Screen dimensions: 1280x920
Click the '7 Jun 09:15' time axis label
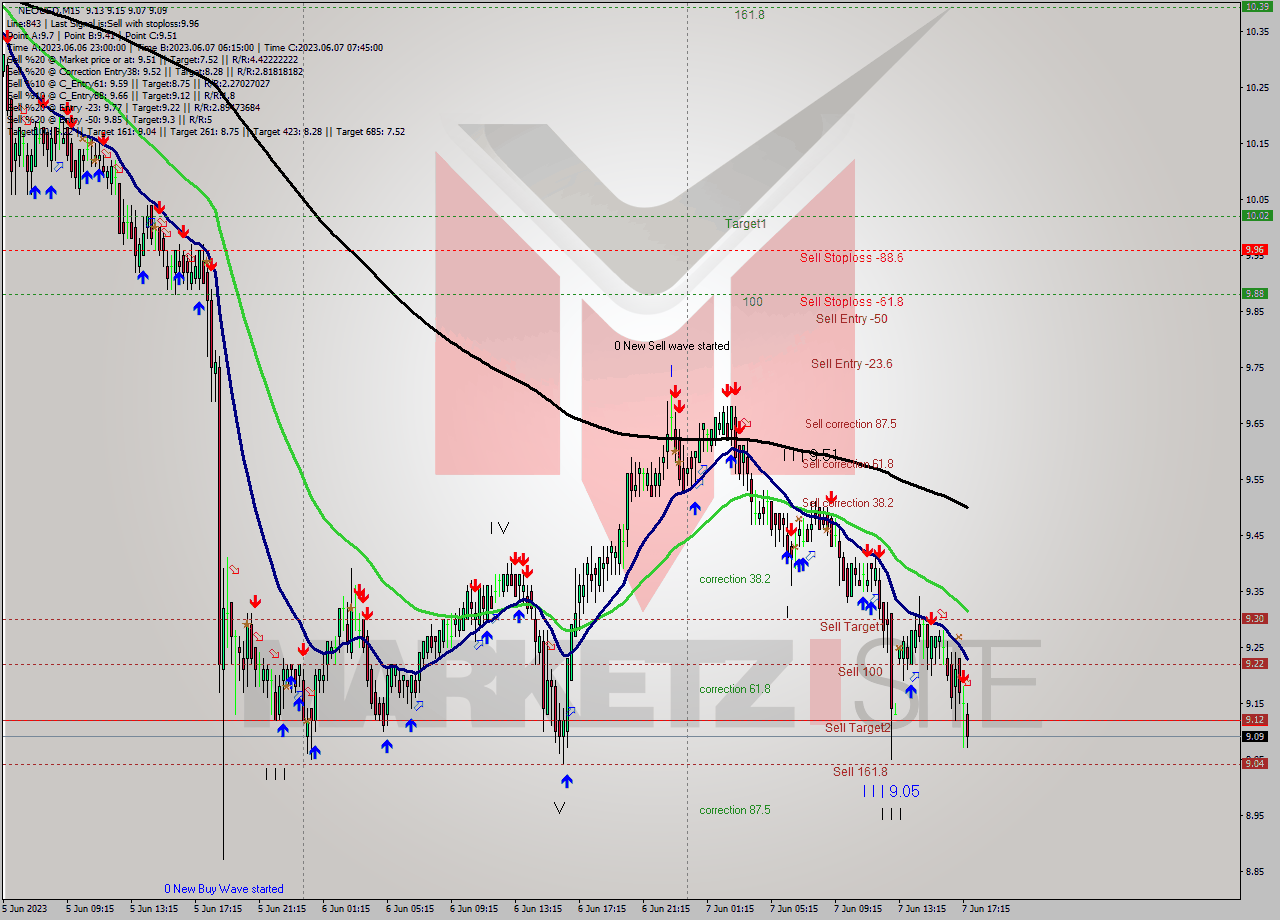point(858,909)
